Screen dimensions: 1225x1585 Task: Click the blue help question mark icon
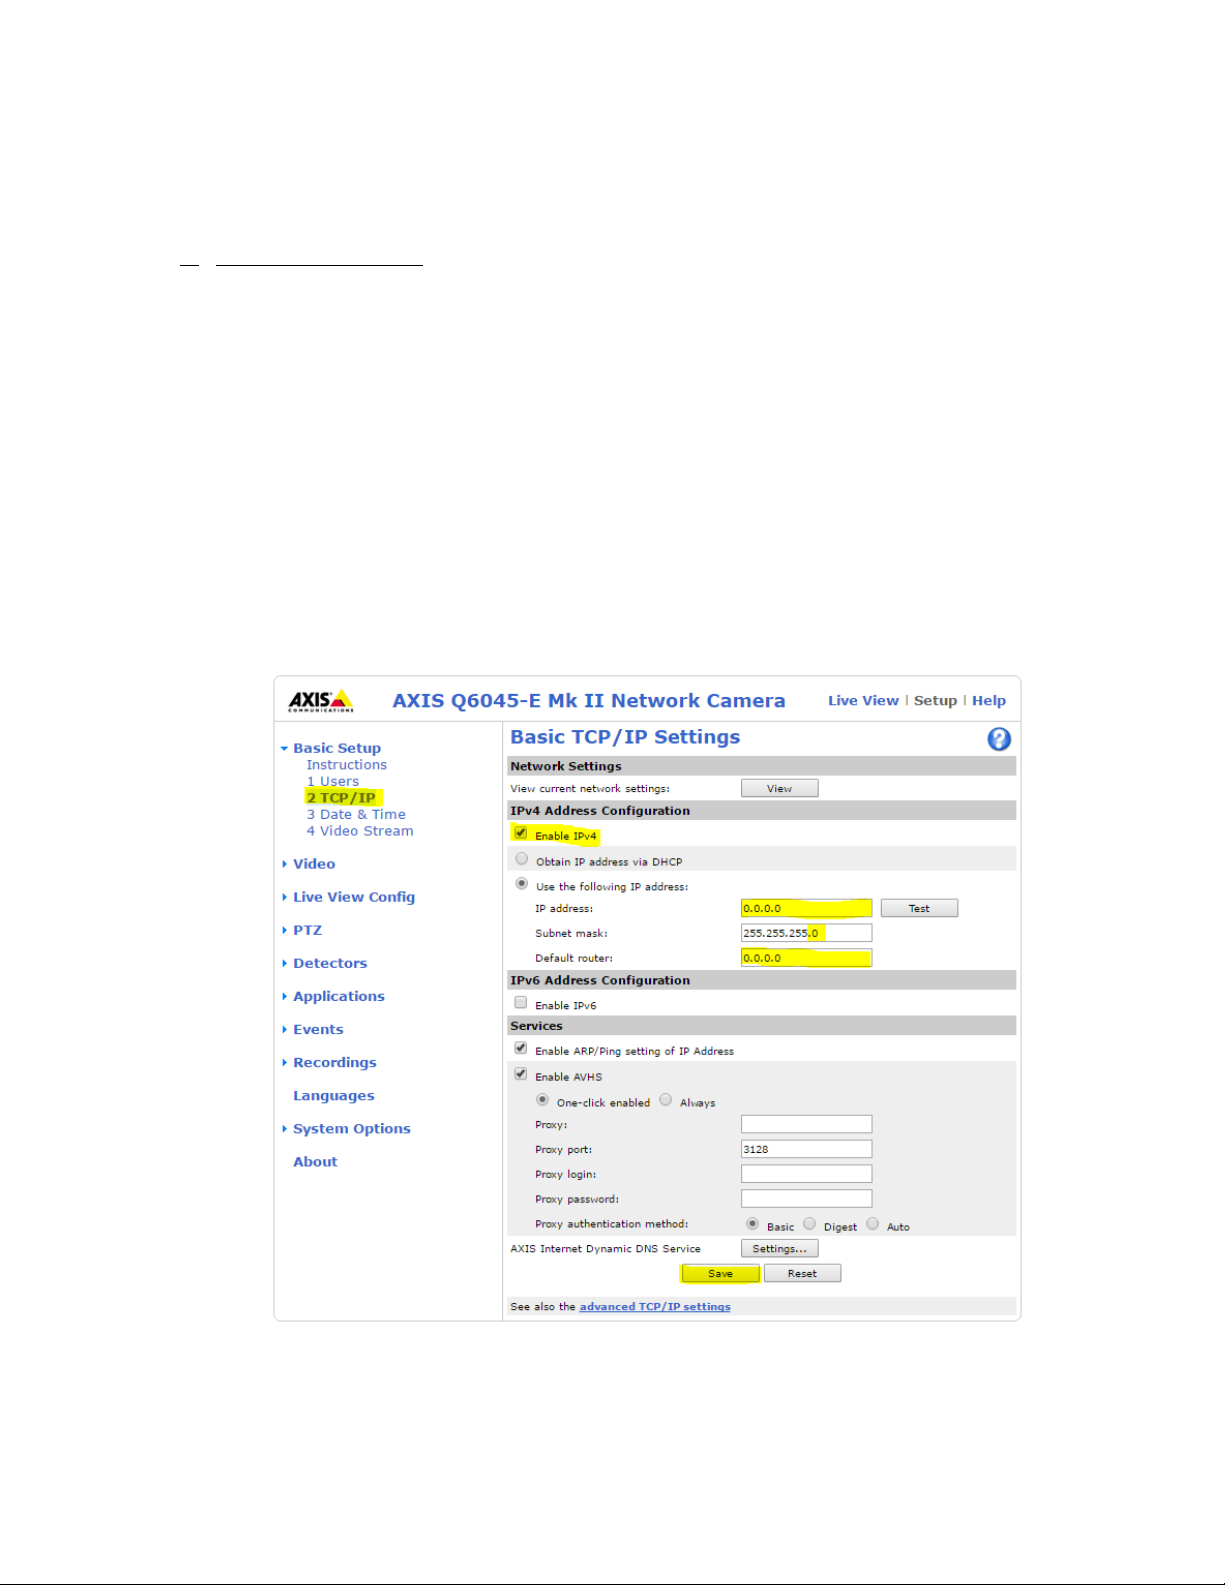(x=998, y=739)
